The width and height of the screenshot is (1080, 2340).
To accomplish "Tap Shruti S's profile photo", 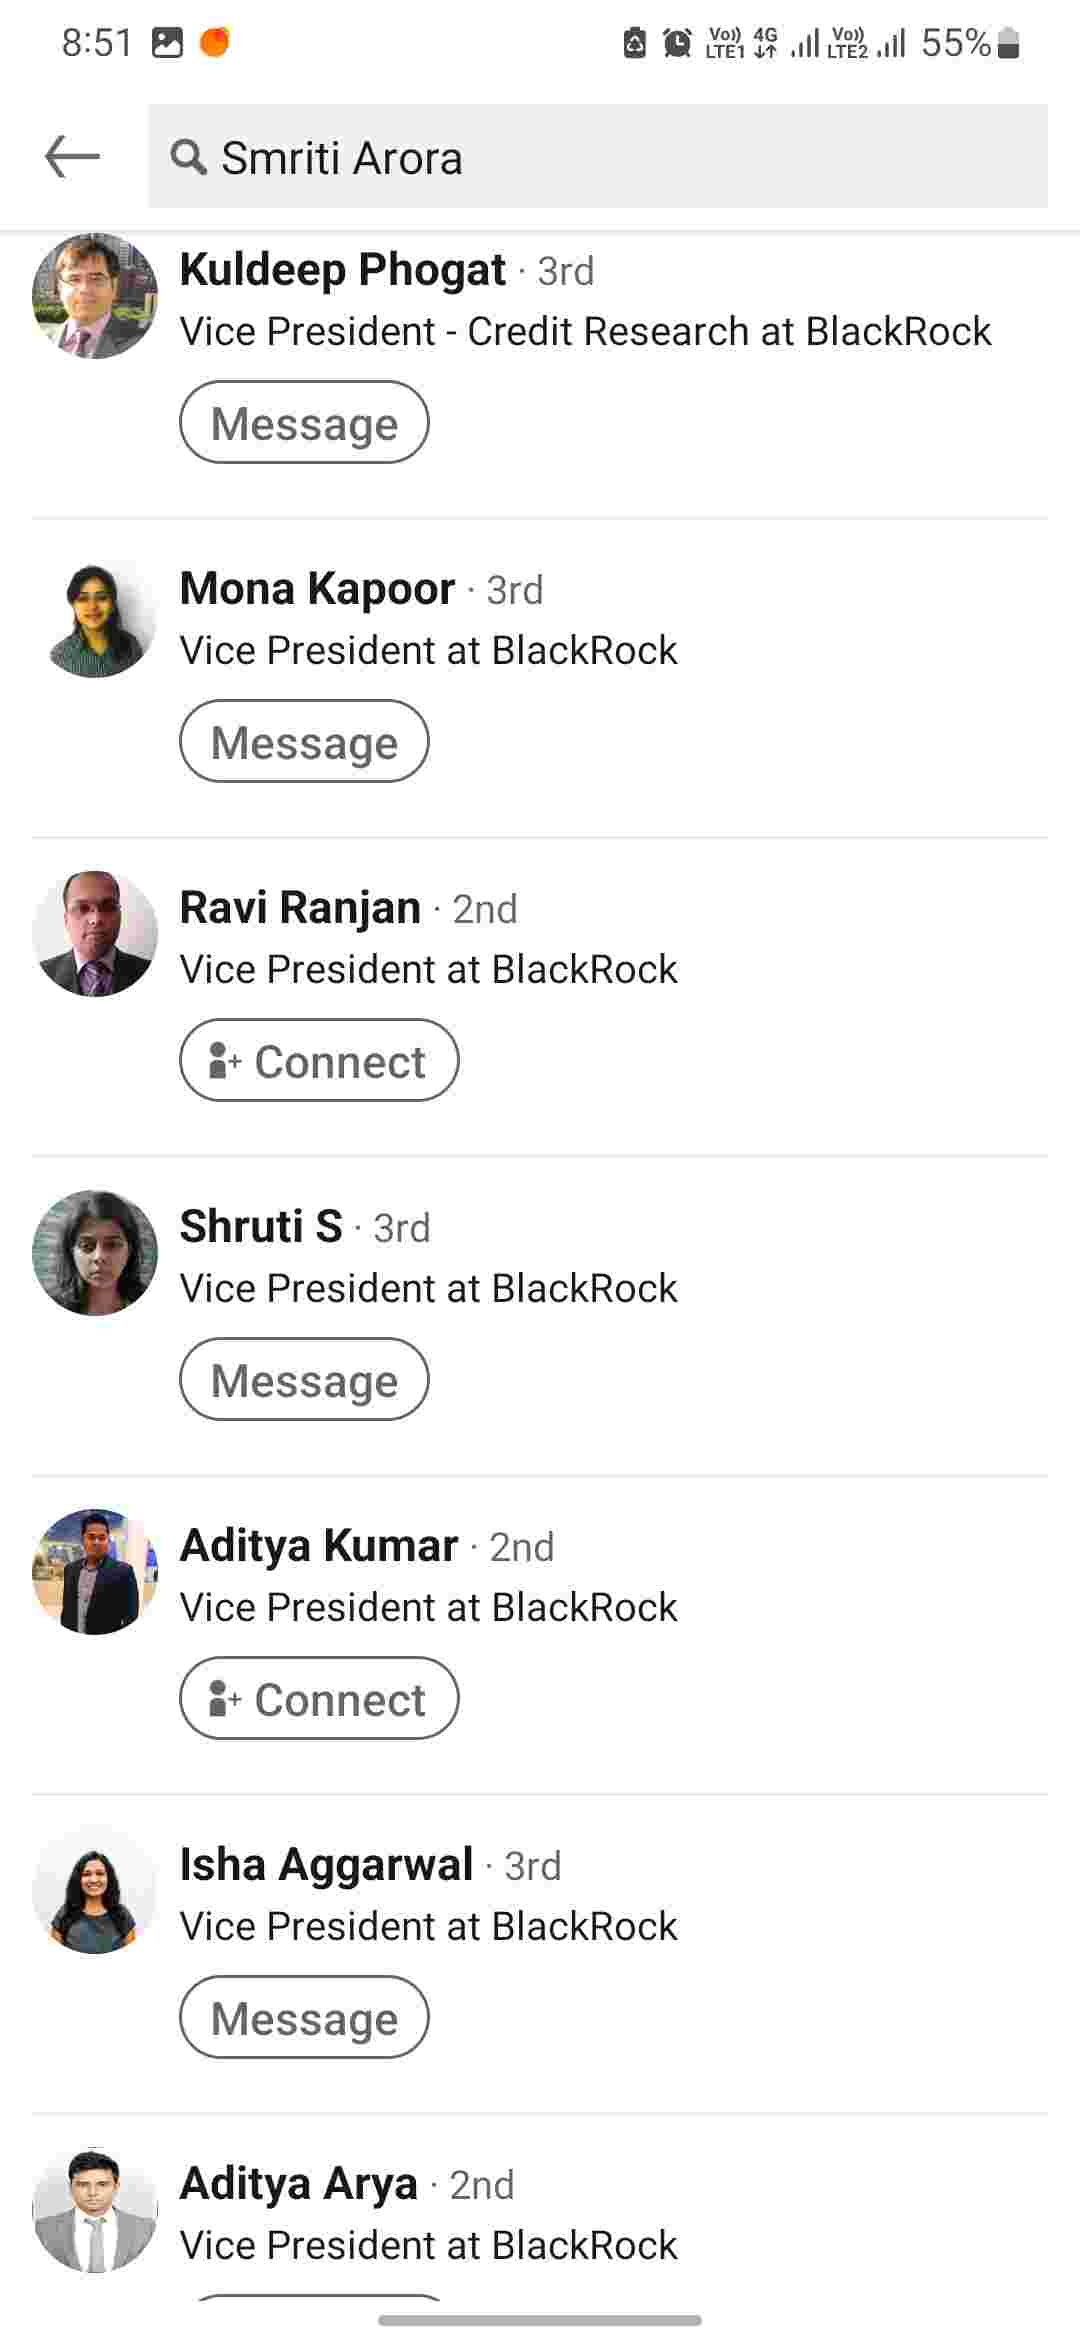I will (95, 1253).
